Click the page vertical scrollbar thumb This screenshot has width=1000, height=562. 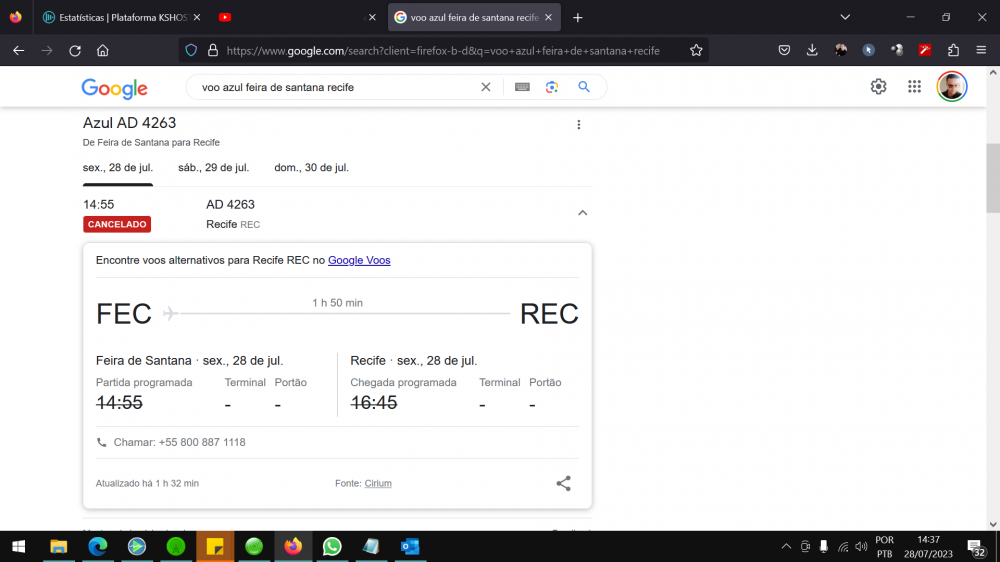tap(993, 179)
